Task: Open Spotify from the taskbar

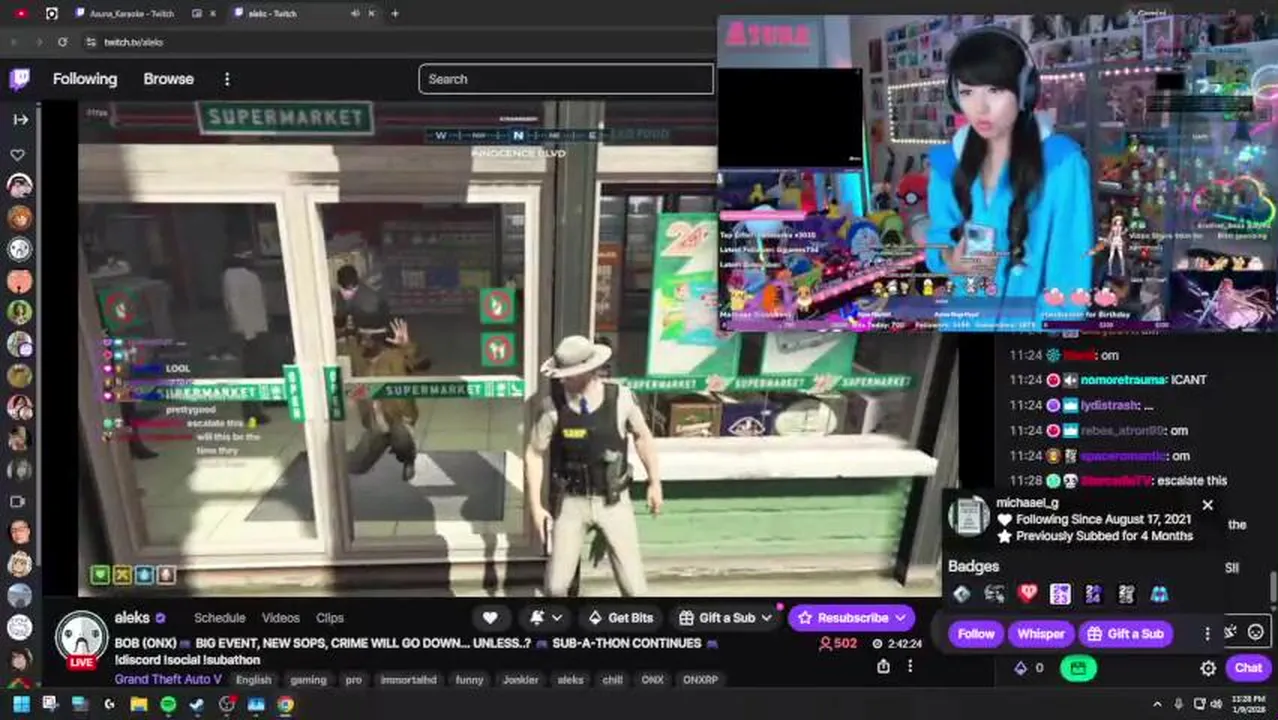Action: pos(168,704)
